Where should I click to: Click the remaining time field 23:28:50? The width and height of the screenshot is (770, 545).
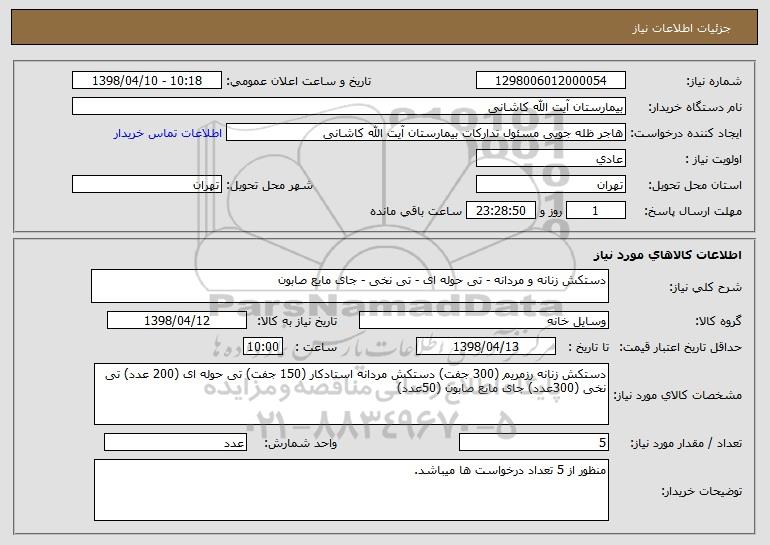(500, 211)
